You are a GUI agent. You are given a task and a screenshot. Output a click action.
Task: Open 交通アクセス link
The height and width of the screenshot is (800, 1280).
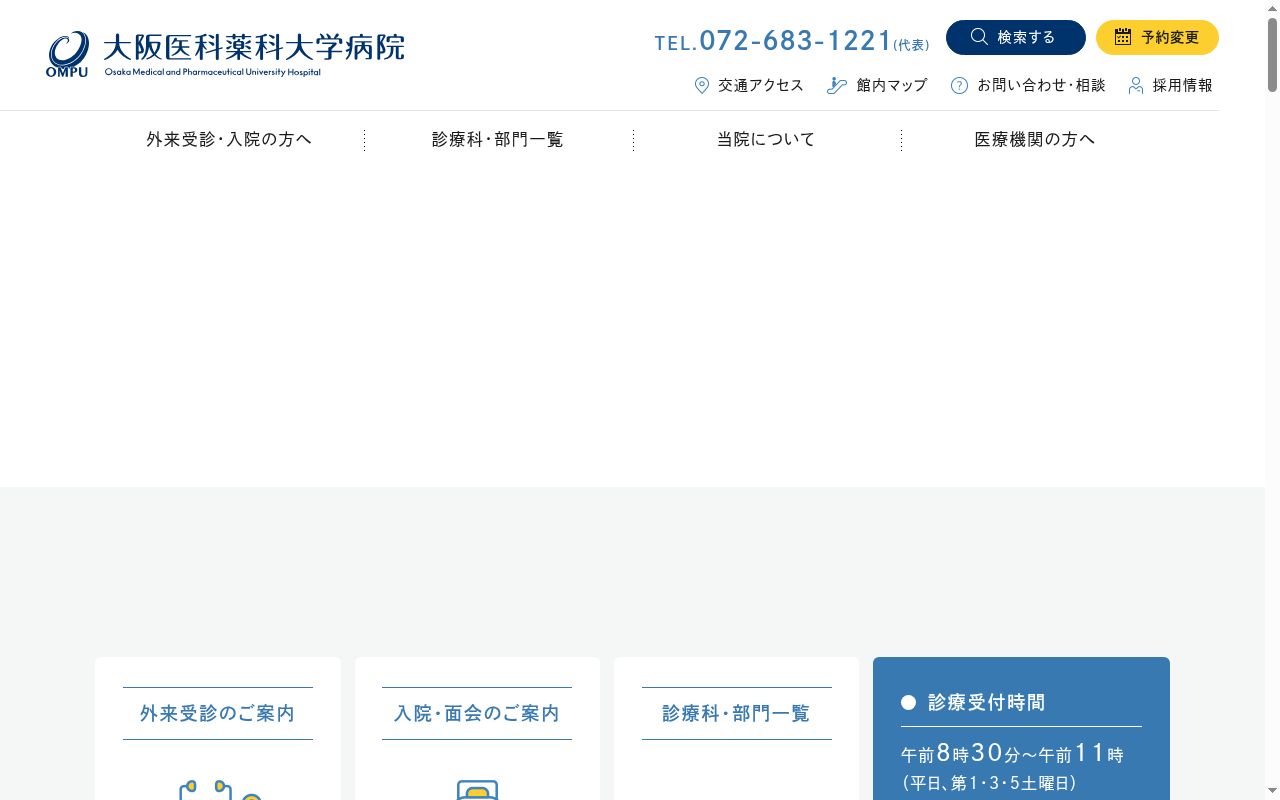tap(761, 86)
